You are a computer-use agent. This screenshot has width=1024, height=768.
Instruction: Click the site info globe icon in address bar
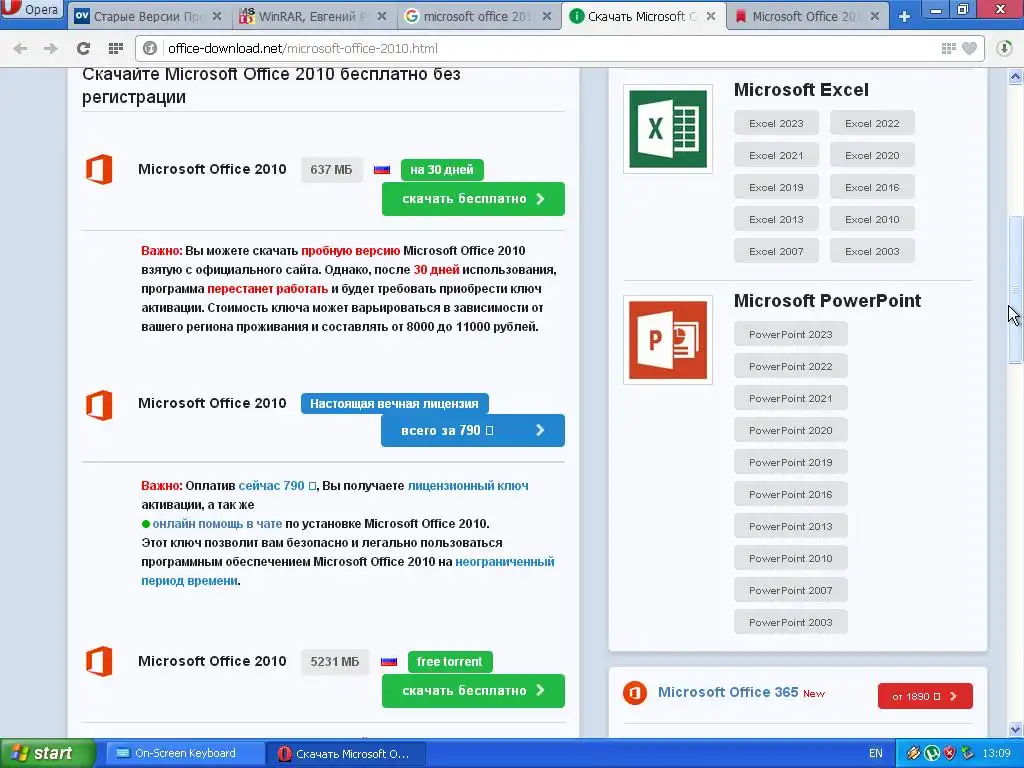[150, 48]
